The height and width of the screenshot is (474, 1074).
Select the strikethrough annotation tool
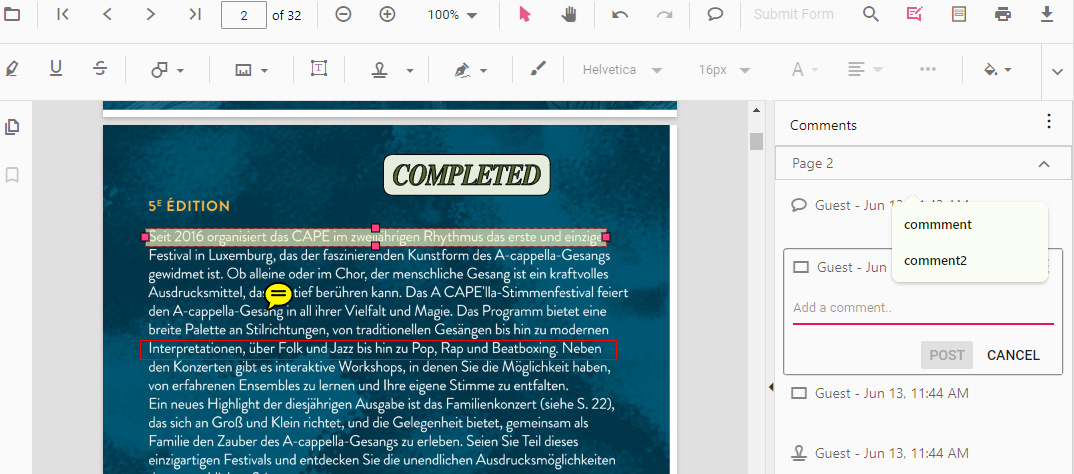pyautogui.click(x=101, y=69)
